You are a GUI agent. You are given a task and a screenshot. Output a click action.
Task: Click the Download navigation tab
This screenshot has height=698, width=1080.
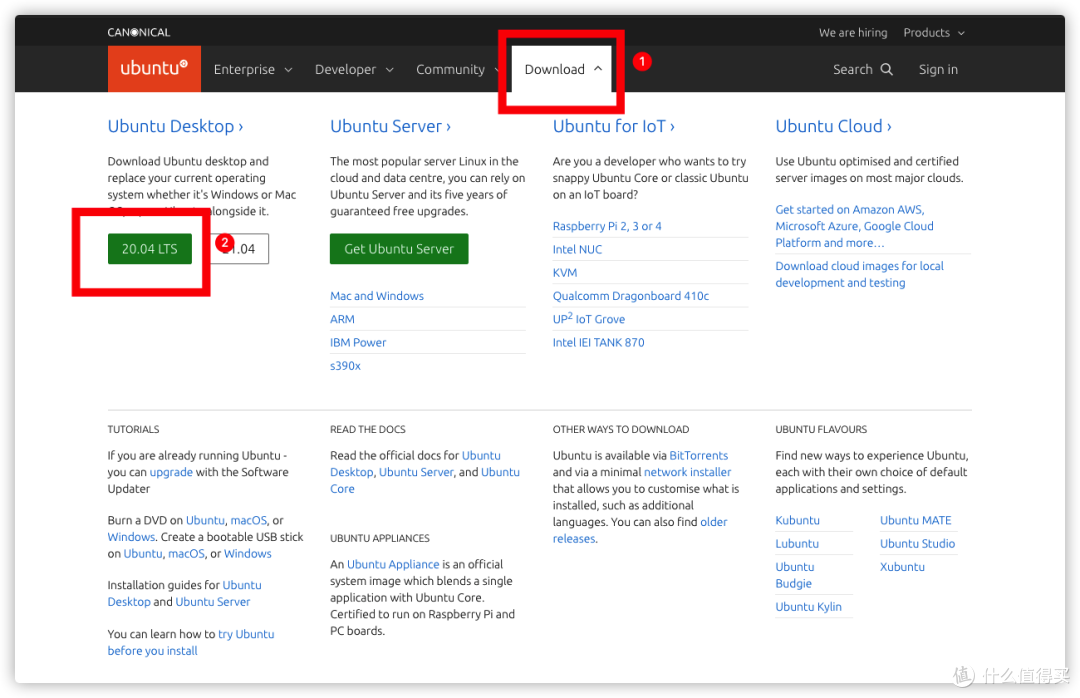point(561,69)
